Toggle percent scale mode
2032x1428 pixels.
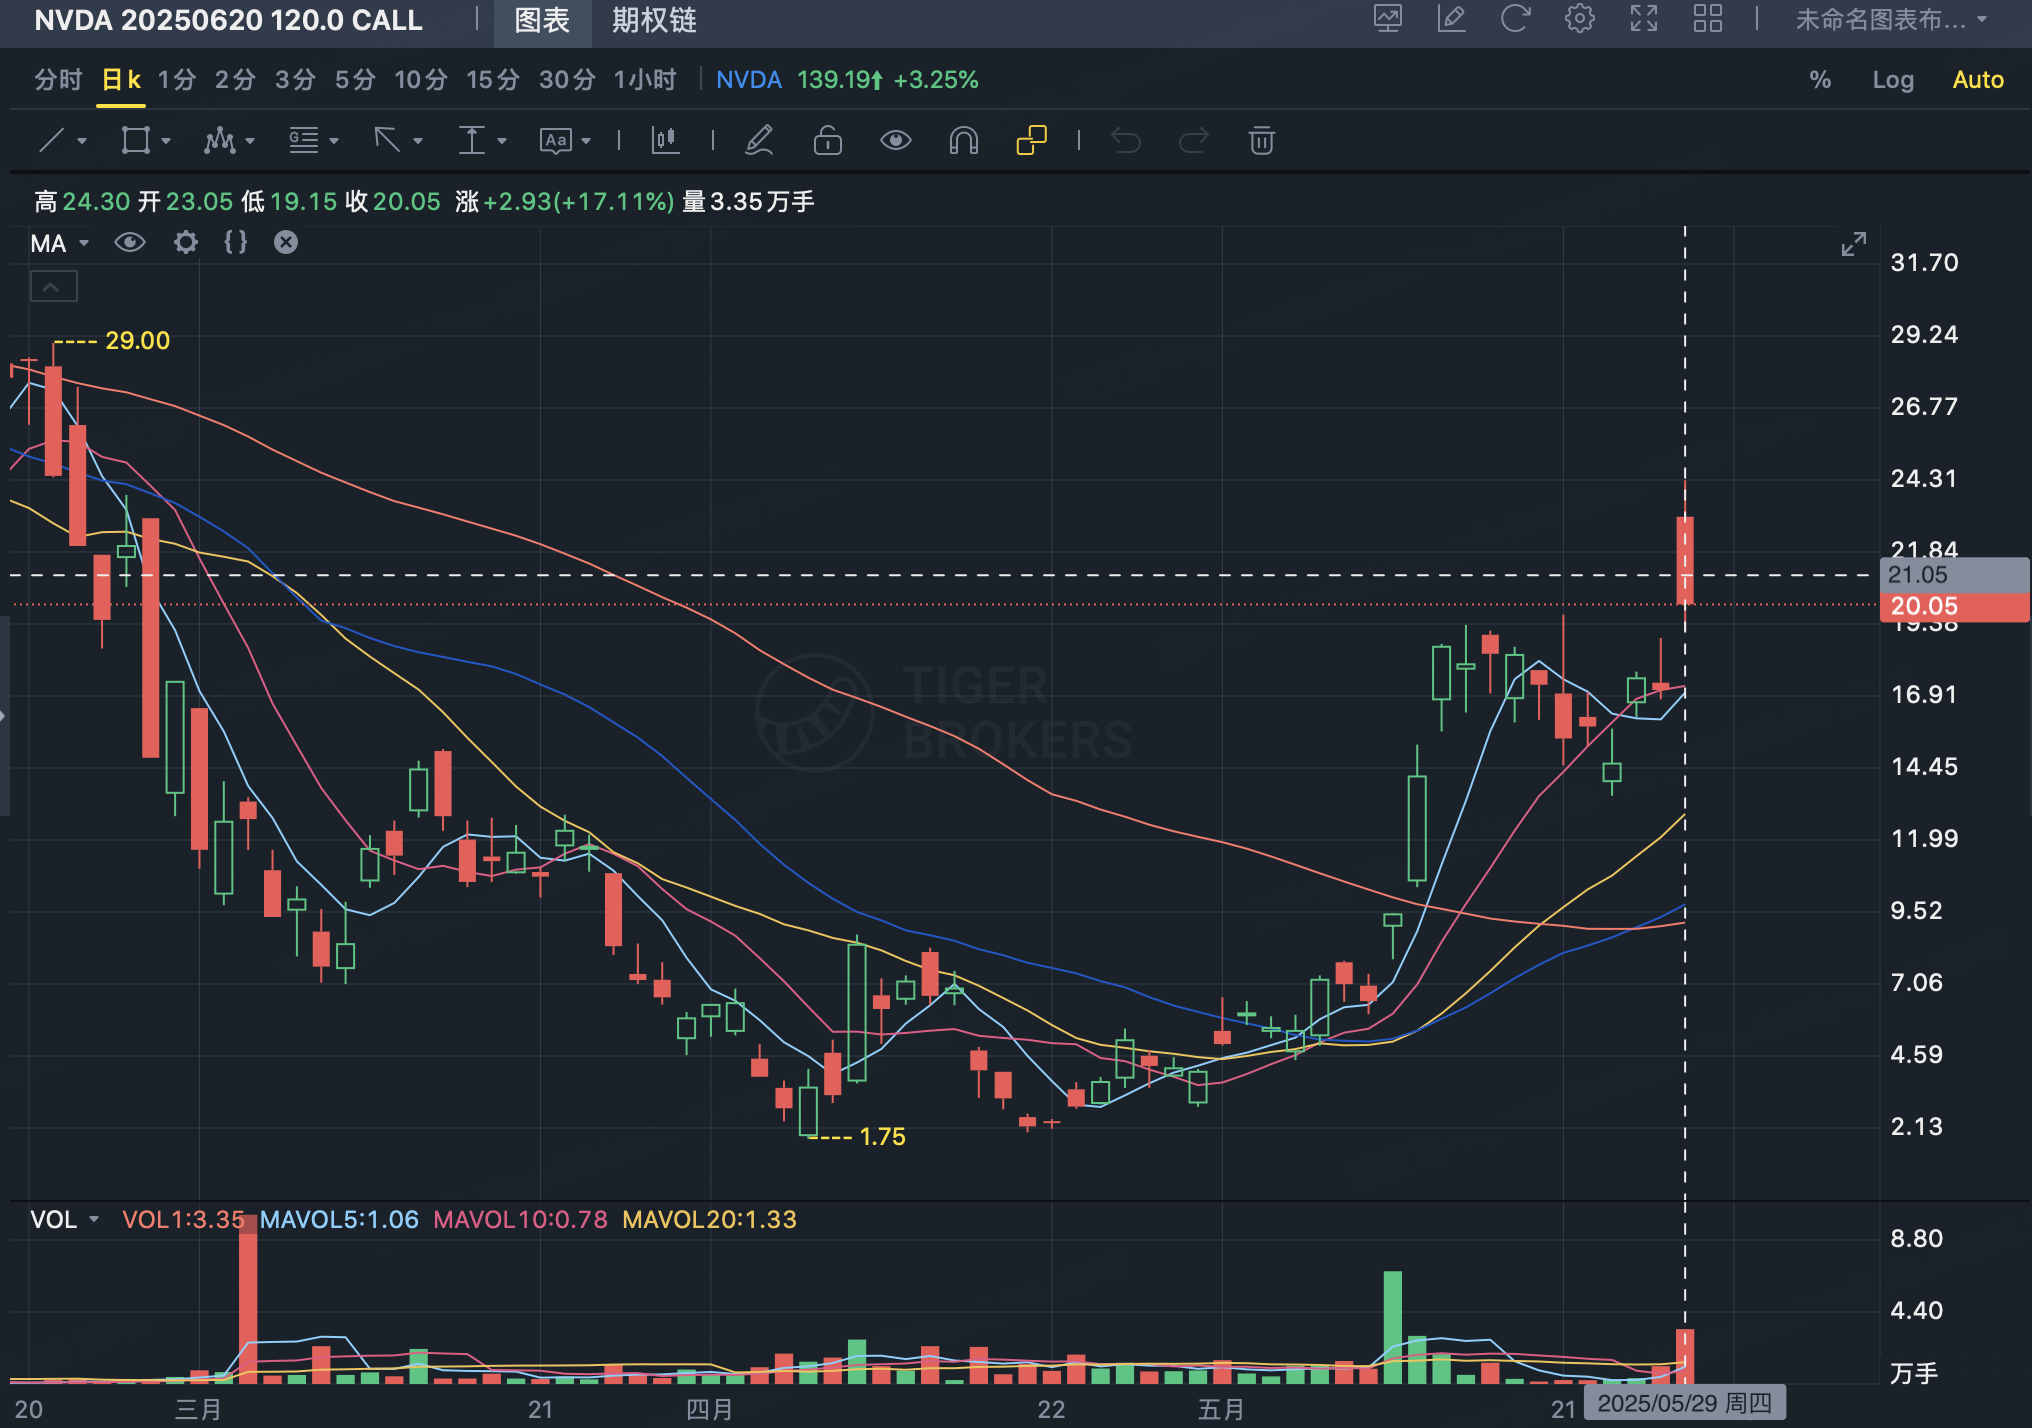point(1820,80)
